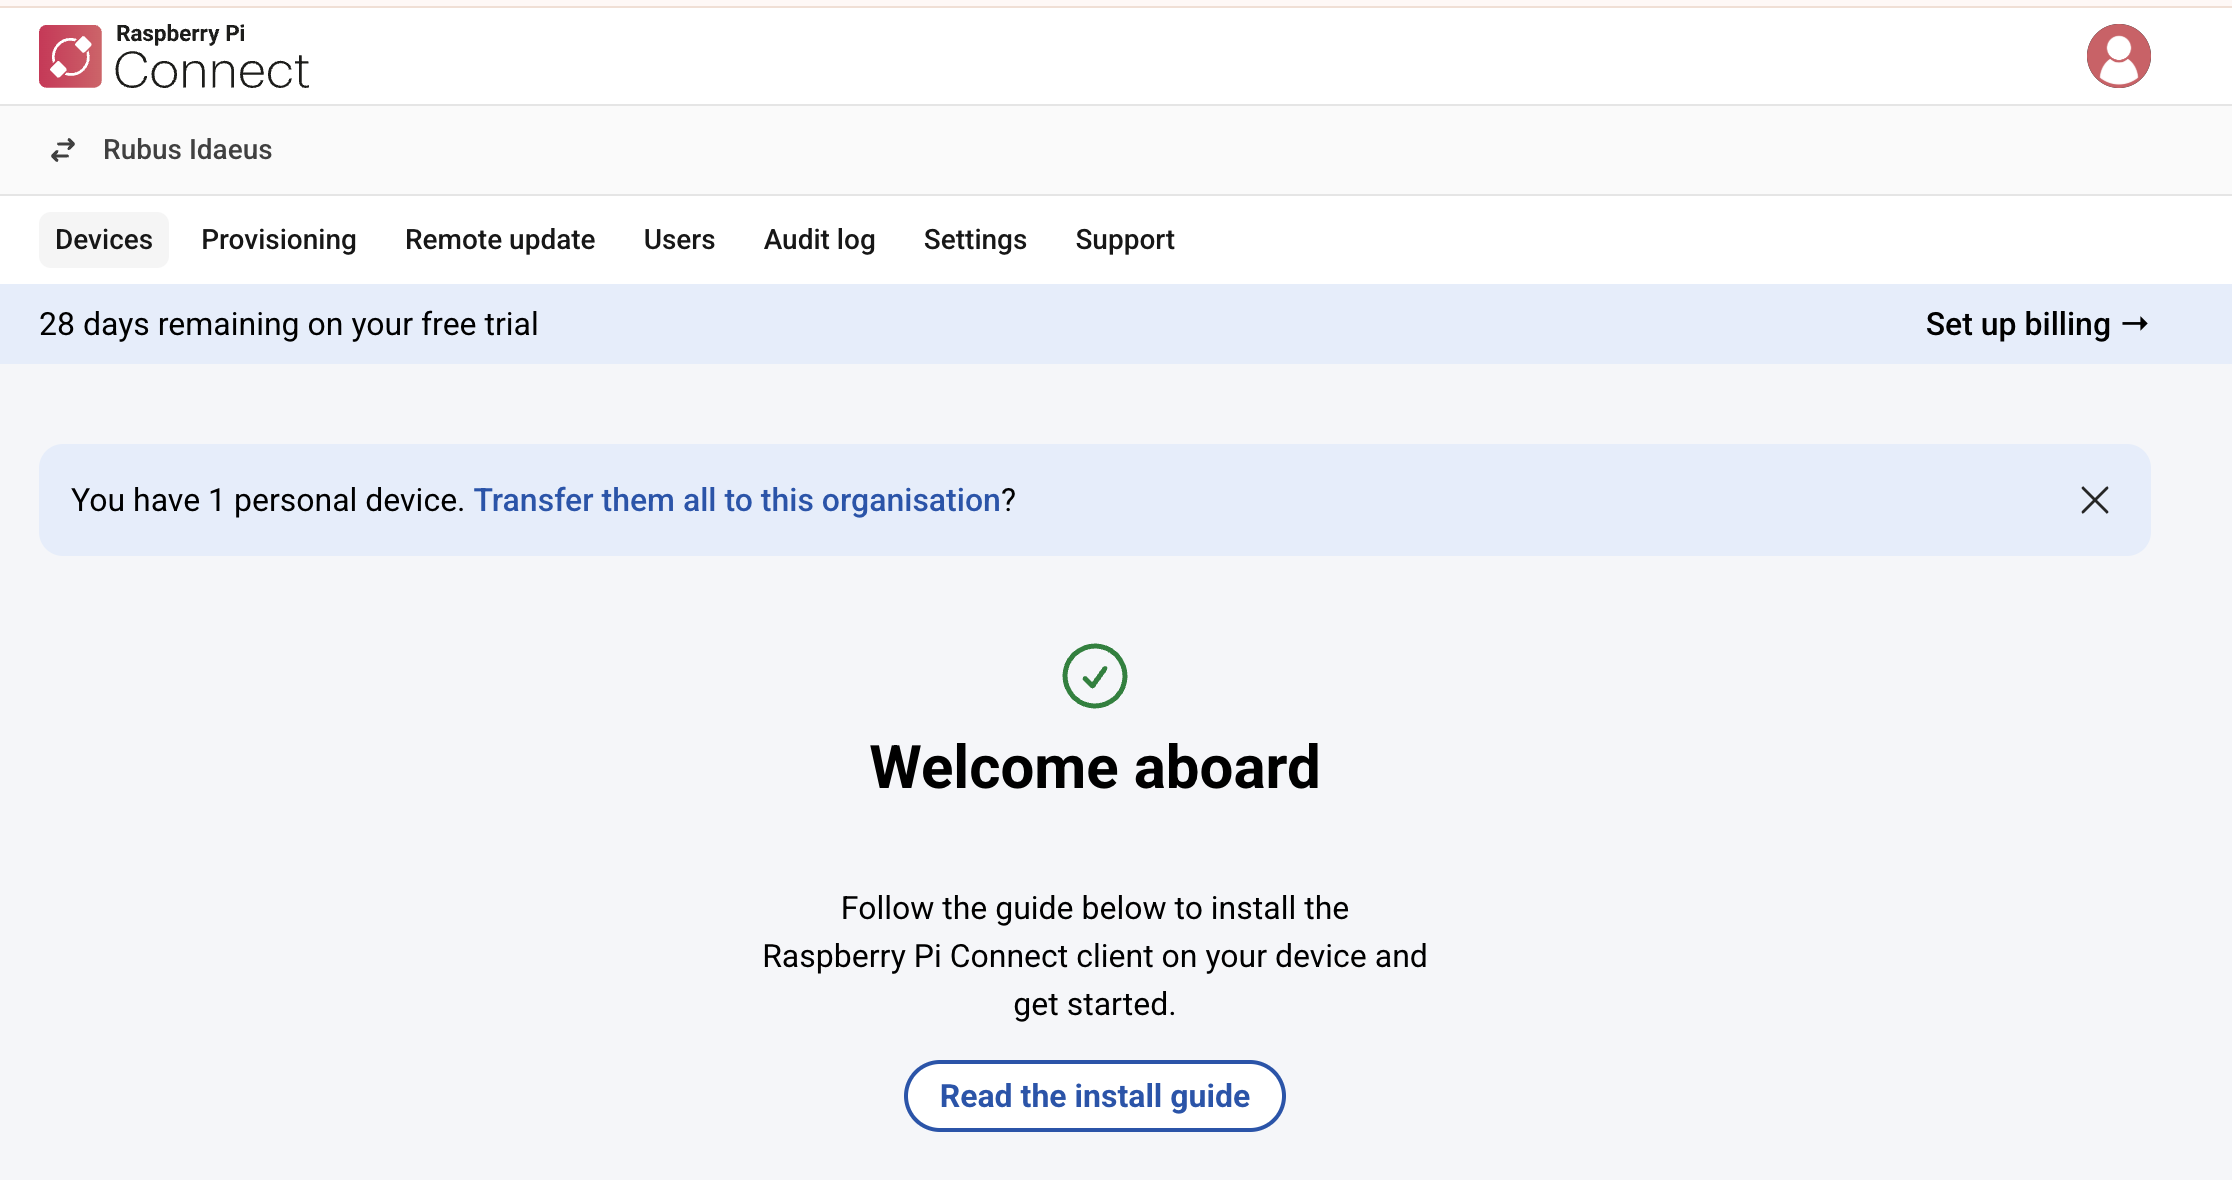Select the Devices tab

click(x=103, y=239)
